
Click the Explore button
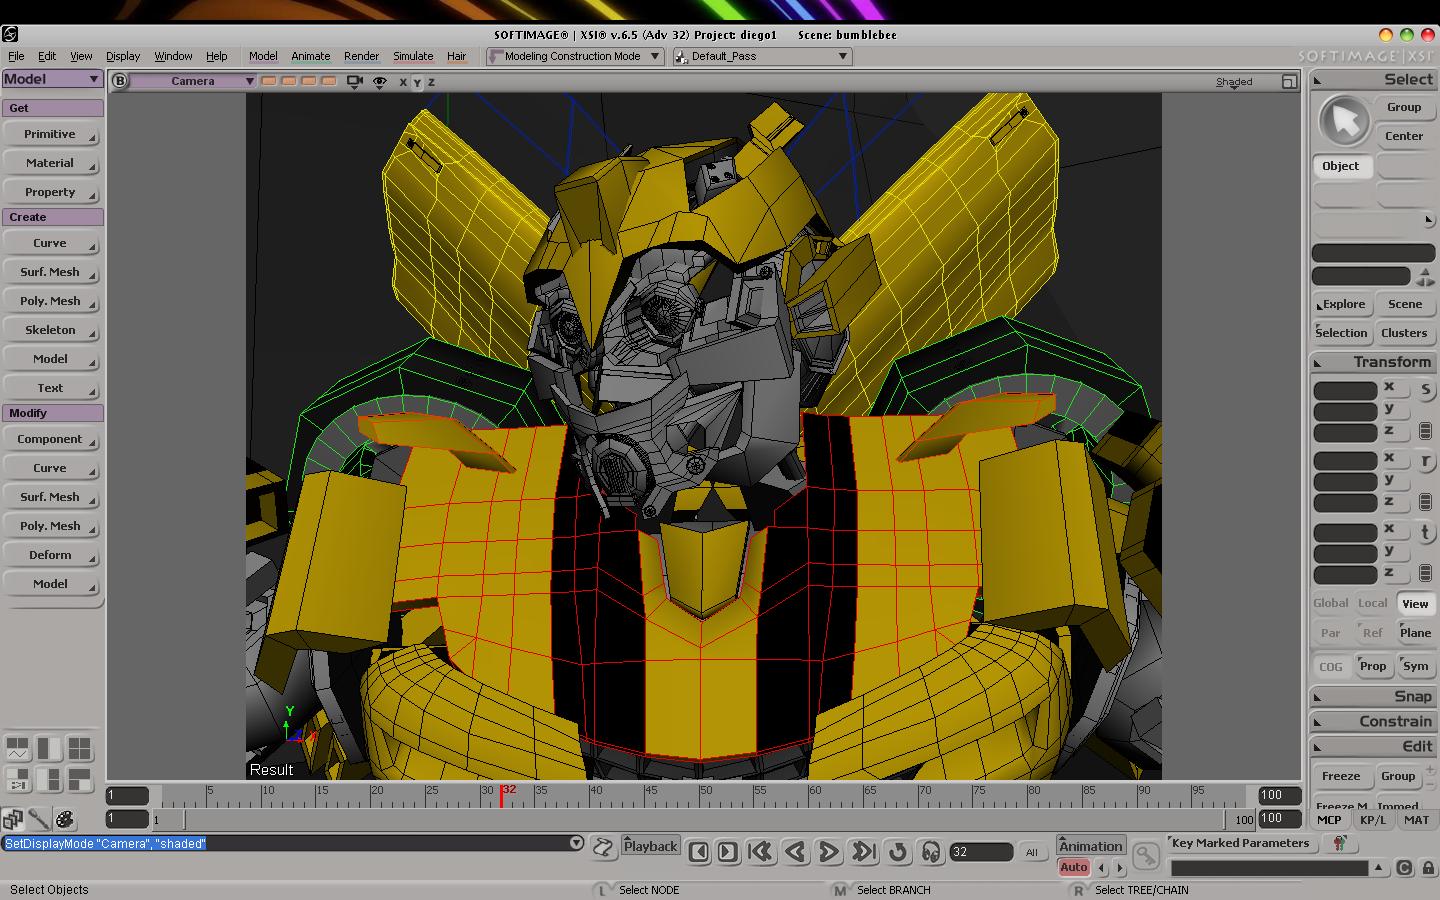[1341, 304]
